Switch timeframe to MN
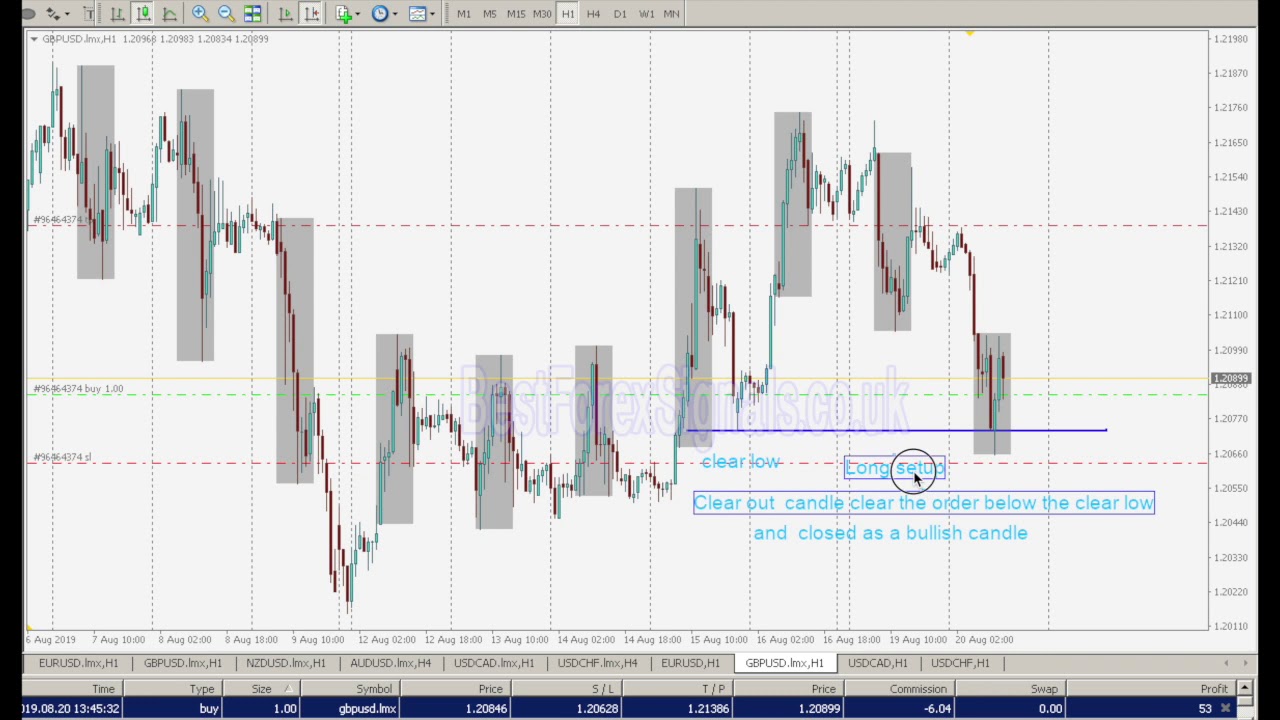The width and height of the screenshot is (1280, 720). (x=671, y=14)
